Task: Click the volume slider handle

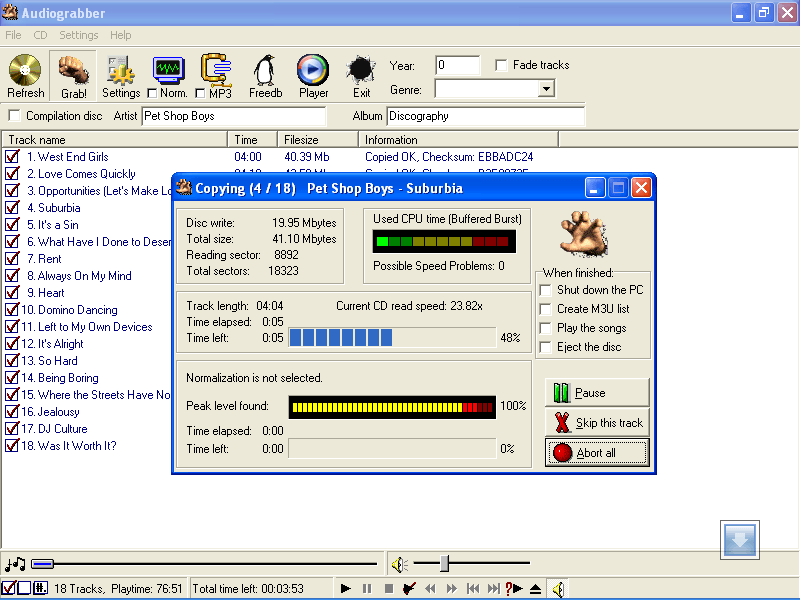Action: tap(444, 564)
